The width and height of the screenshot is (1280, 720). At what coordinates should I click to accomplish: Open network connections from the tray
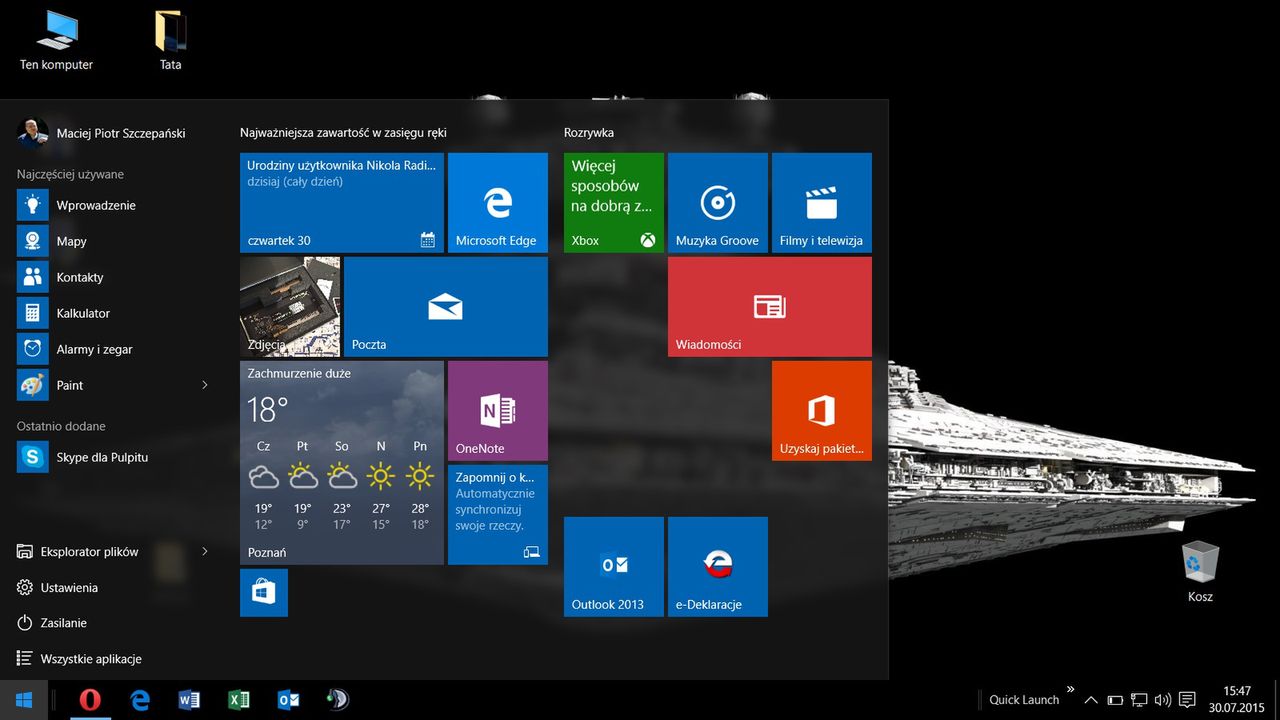tap(1139, 700)
